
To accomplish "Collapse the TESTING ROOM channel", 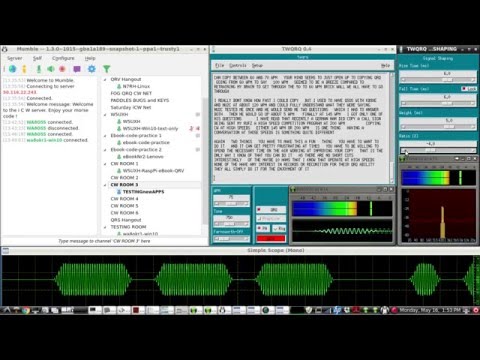I will click(105, 227).
